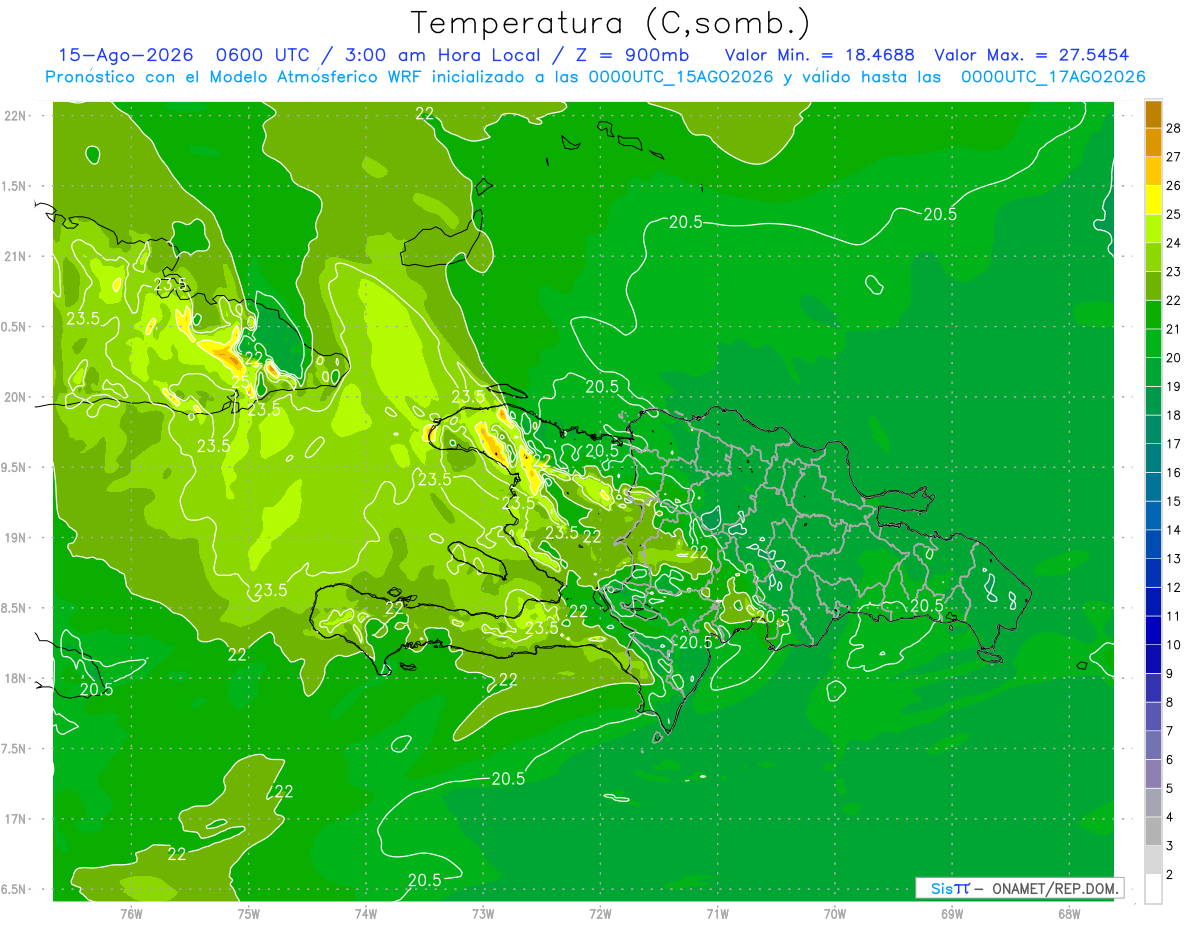Click the '18N' latitude axis label
Image resolution: width=1200 pixels, height=927 pixels.
click(17, 678)
